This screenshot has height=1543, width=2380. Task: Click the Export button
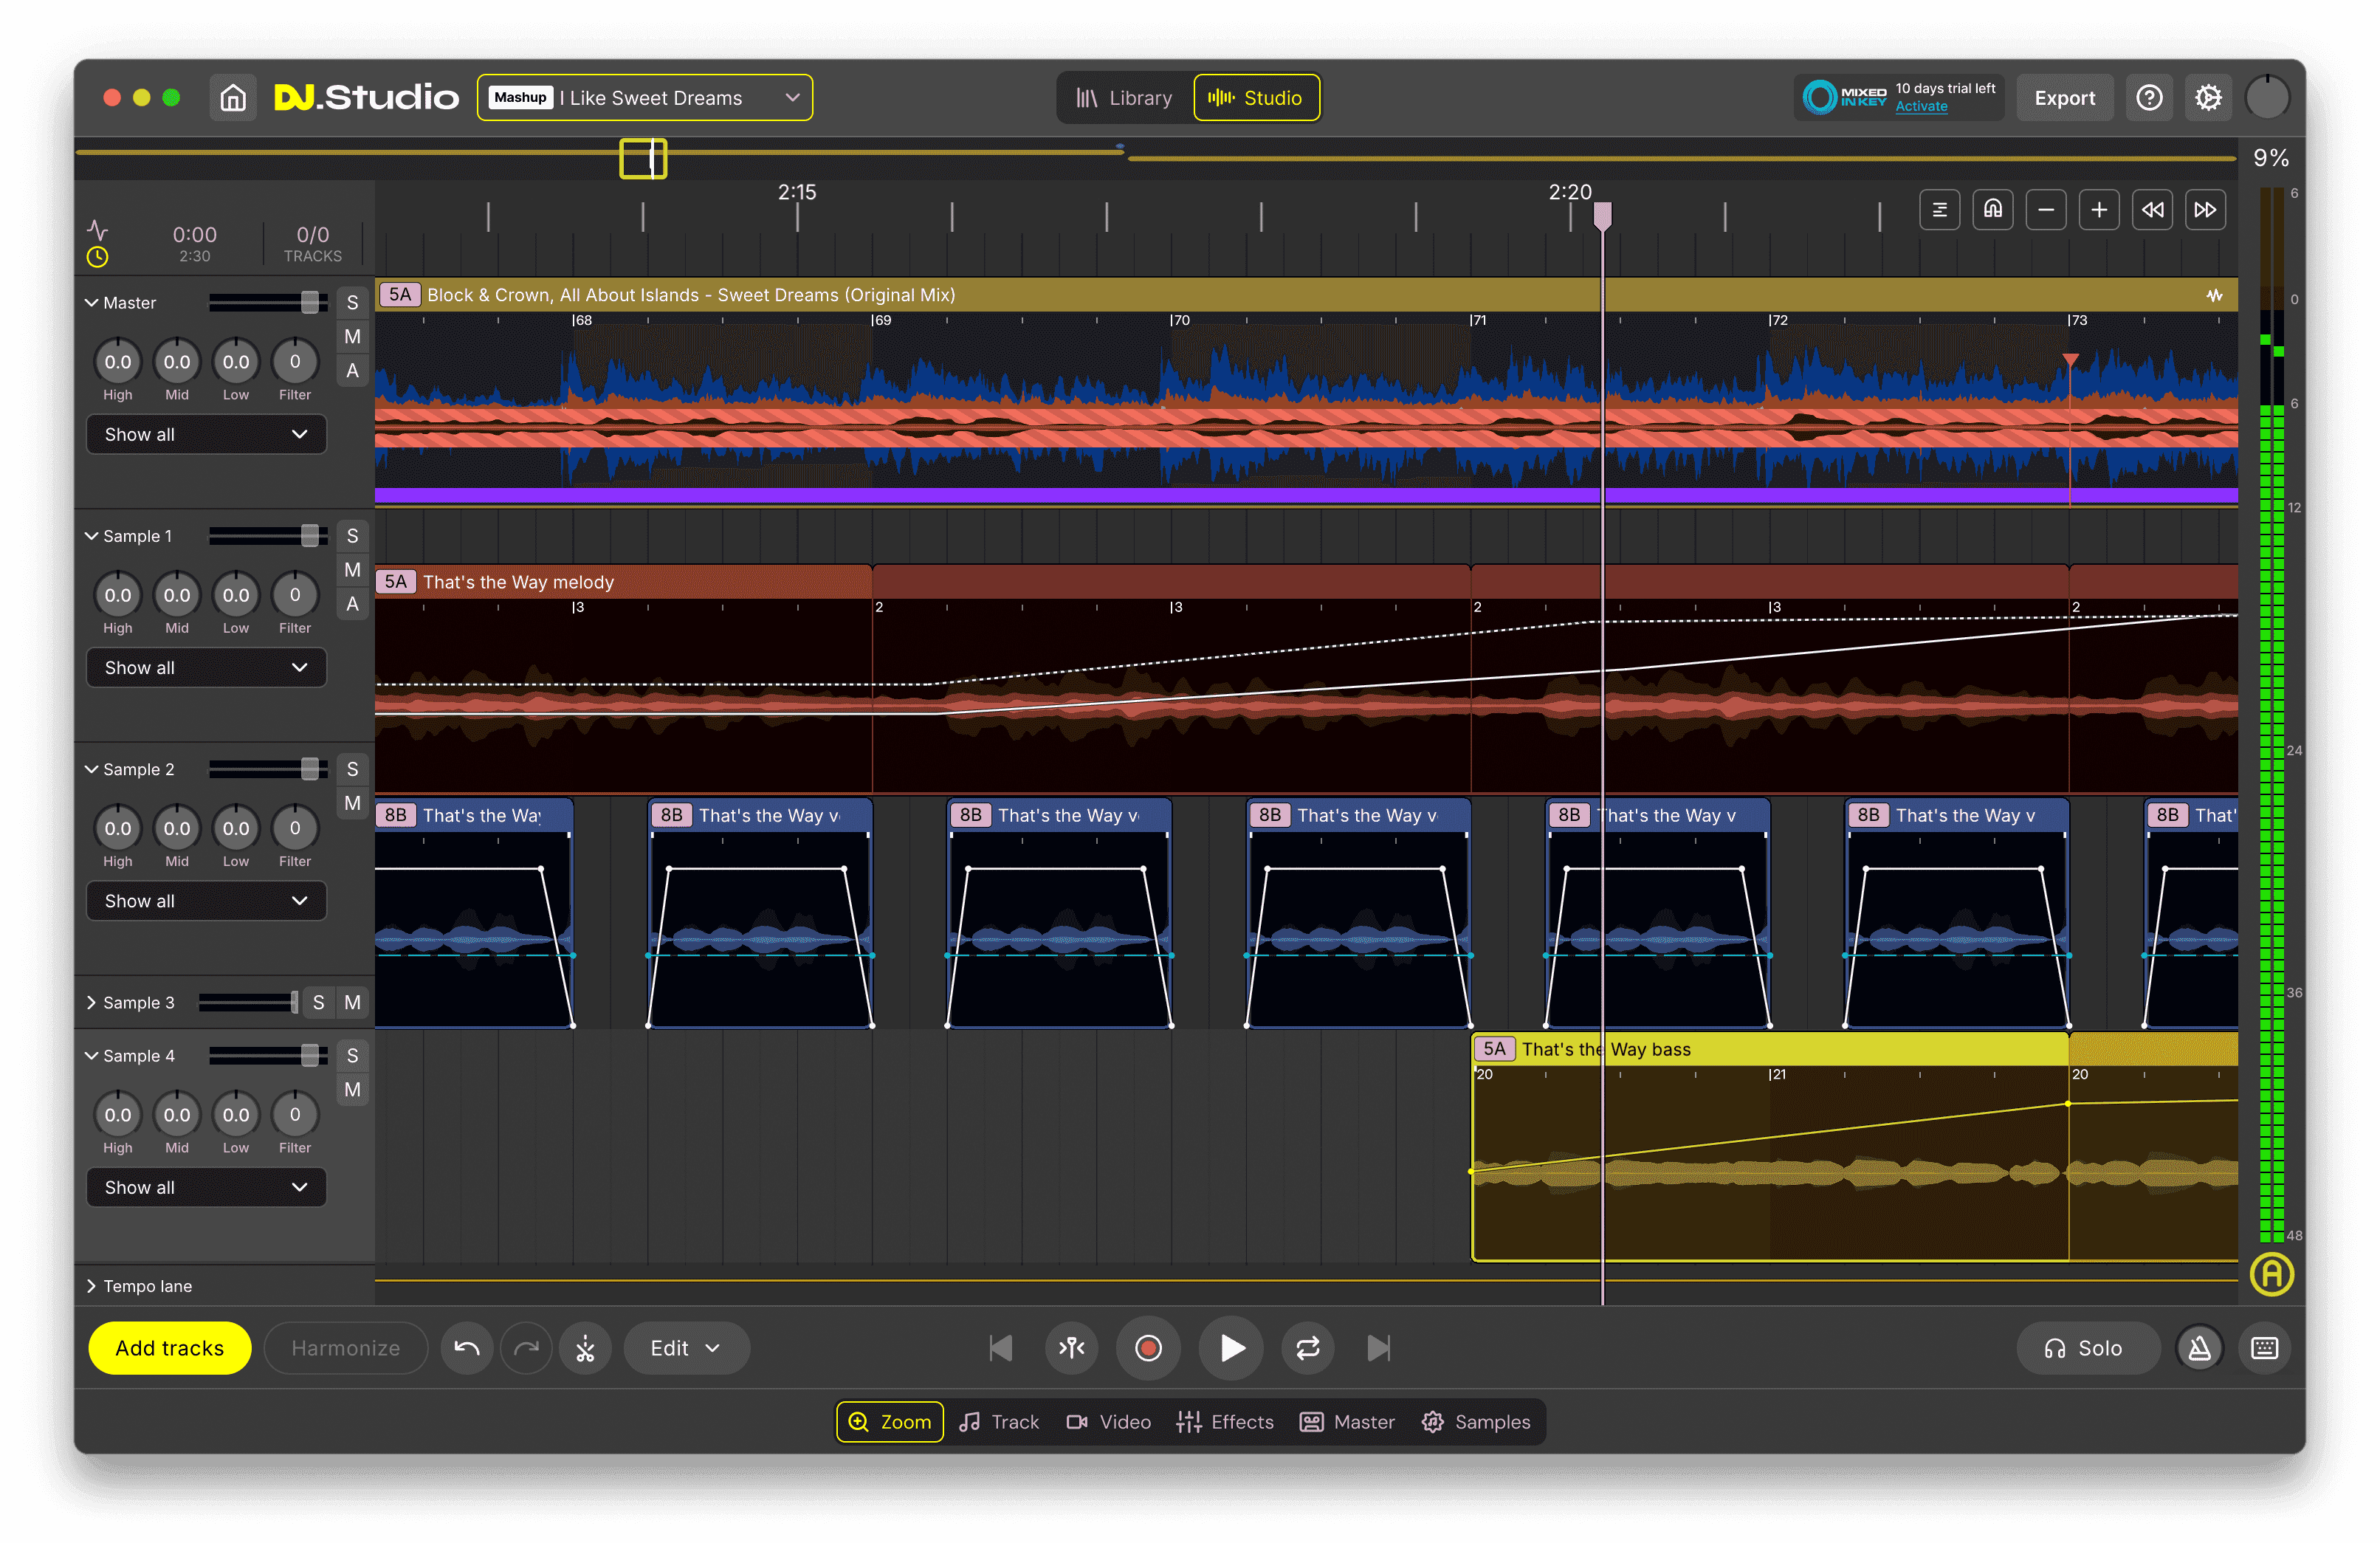click(x=2064, y=98)
